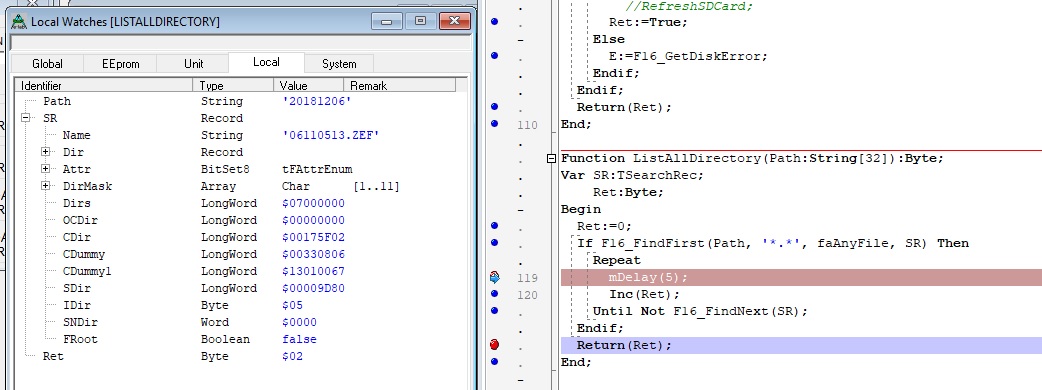The height and width of the screenshot is (390, 1042).
Task: Click the Identifier column header
Action: [x=104, y=85]
